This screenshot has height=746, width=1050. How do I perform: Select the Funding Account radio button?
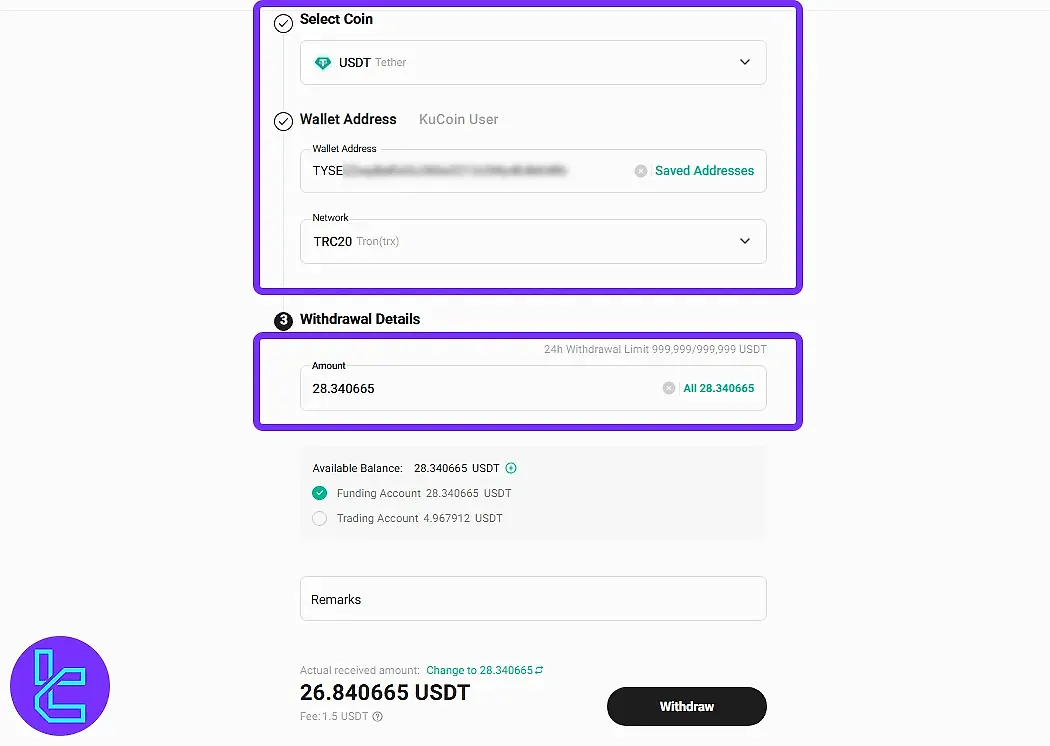pos(321,493)
